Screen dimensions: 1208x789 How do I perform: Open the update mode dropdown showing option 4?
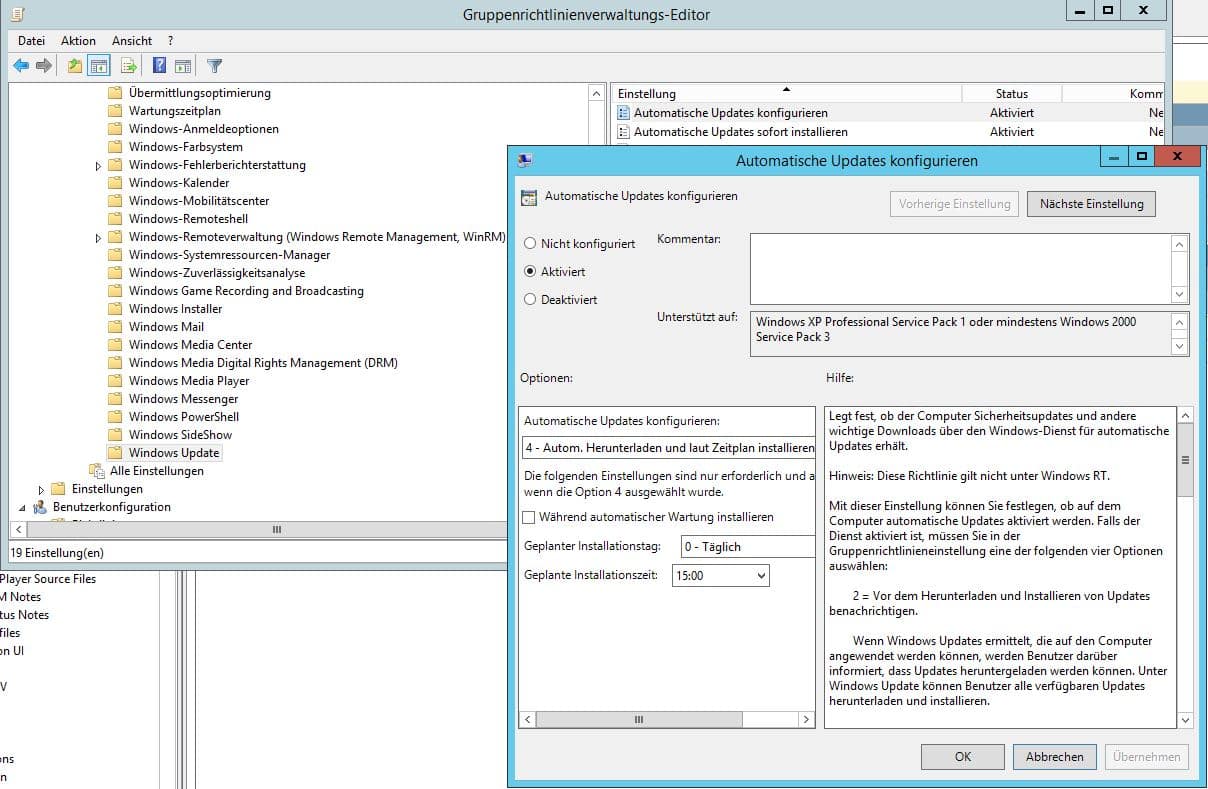click(669, 448)
